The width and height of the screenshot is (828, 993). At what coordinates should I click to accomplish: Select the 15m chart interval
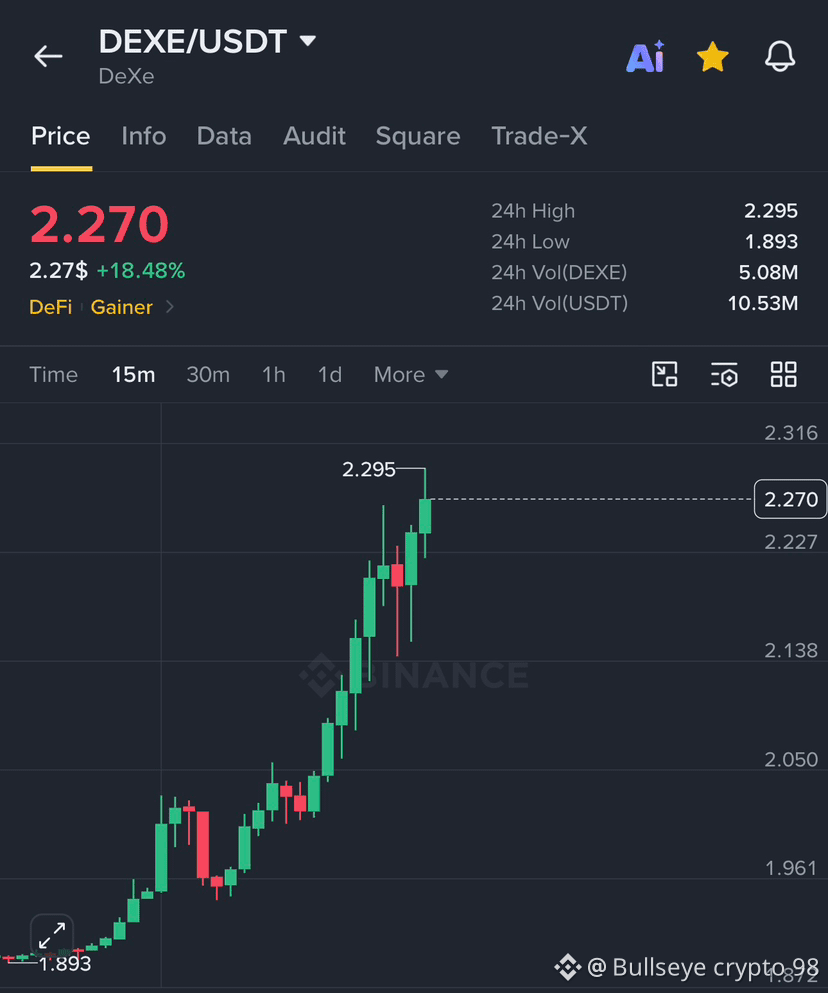tap(134, 375)
